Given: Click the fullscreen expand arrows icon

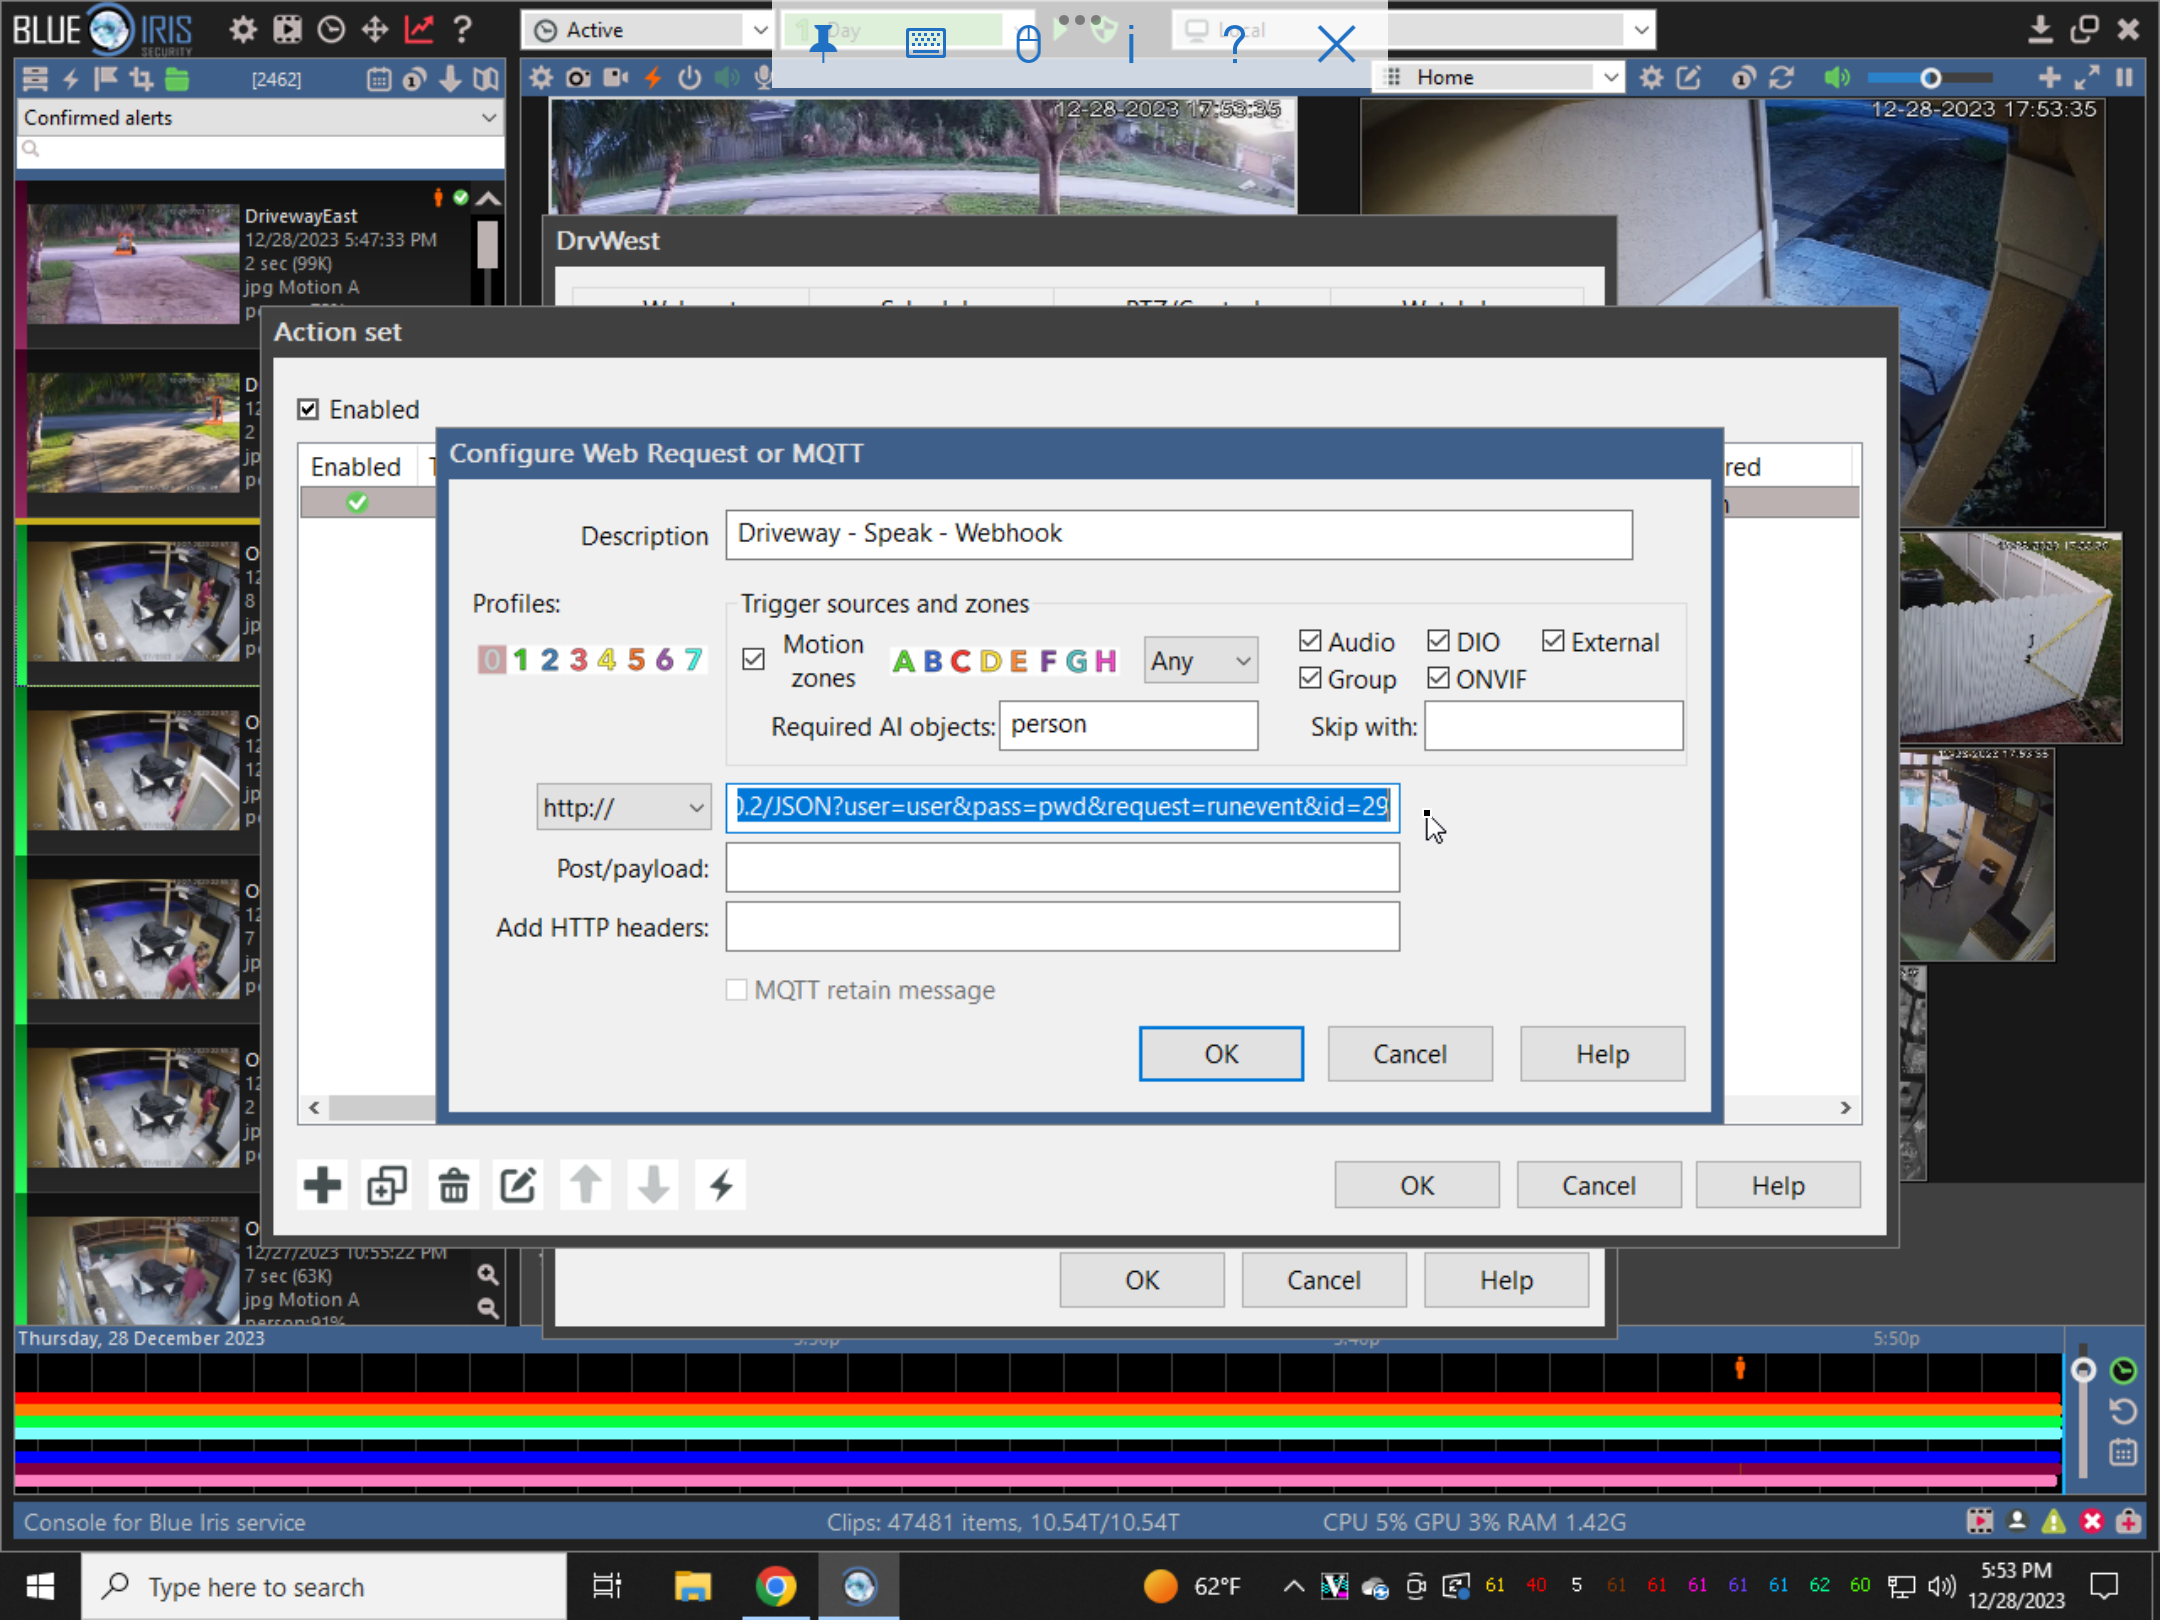Looking at the screenshot, I should point(2087,77).
